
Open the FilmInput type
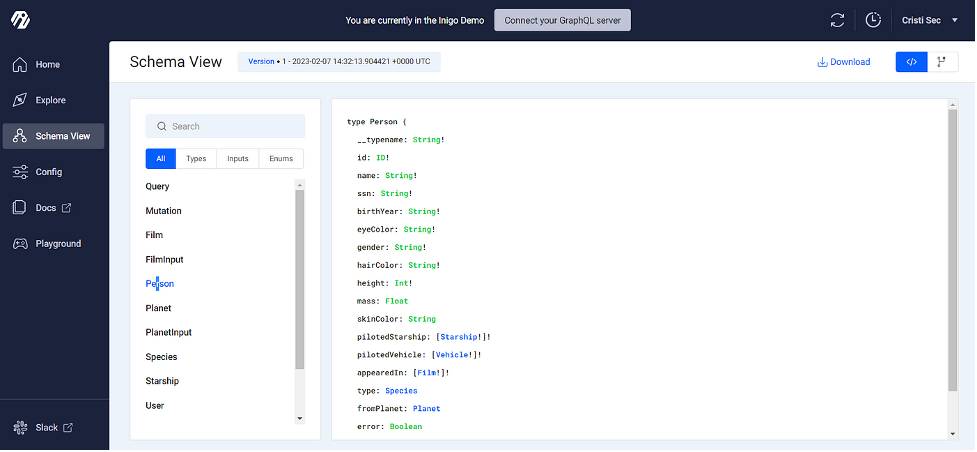pyautogui.click(x=164, y=259)
